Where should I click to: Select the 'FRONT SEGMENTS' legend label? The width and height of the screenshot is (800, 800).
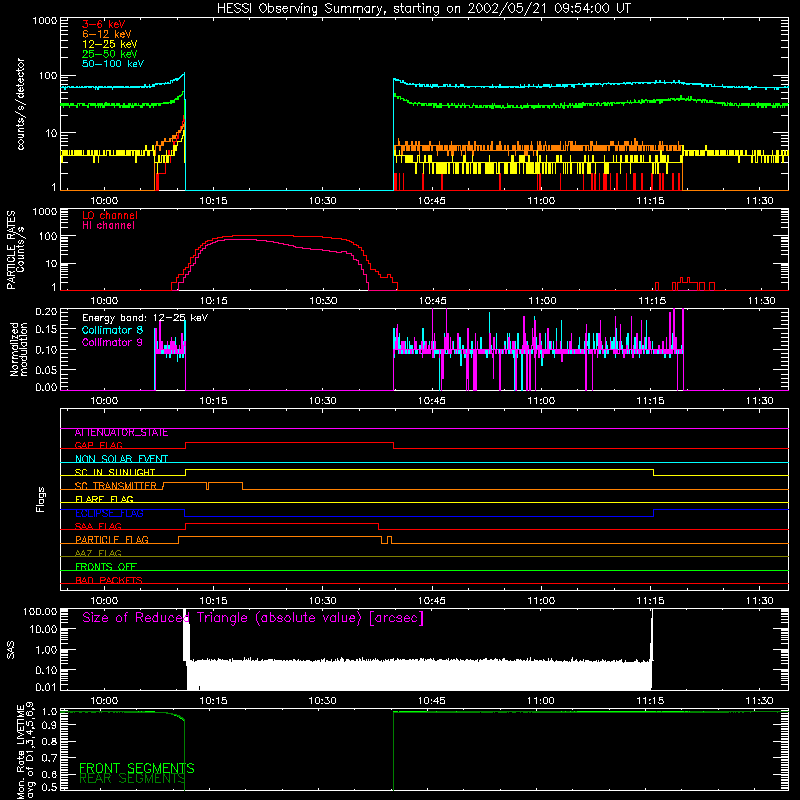coord(137,768)
